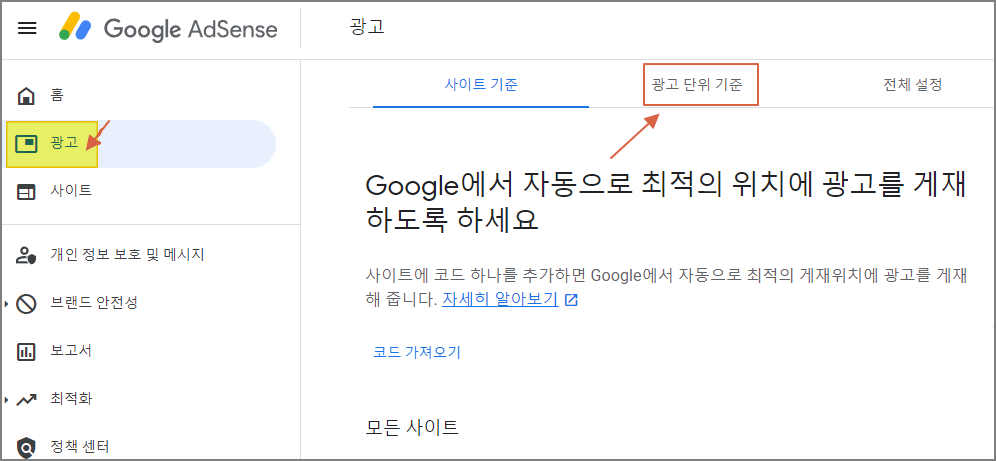The width and height of the screenshot is (996, 461).
Task: Click the 모든 사이트 heading
Action: point(412,427)
